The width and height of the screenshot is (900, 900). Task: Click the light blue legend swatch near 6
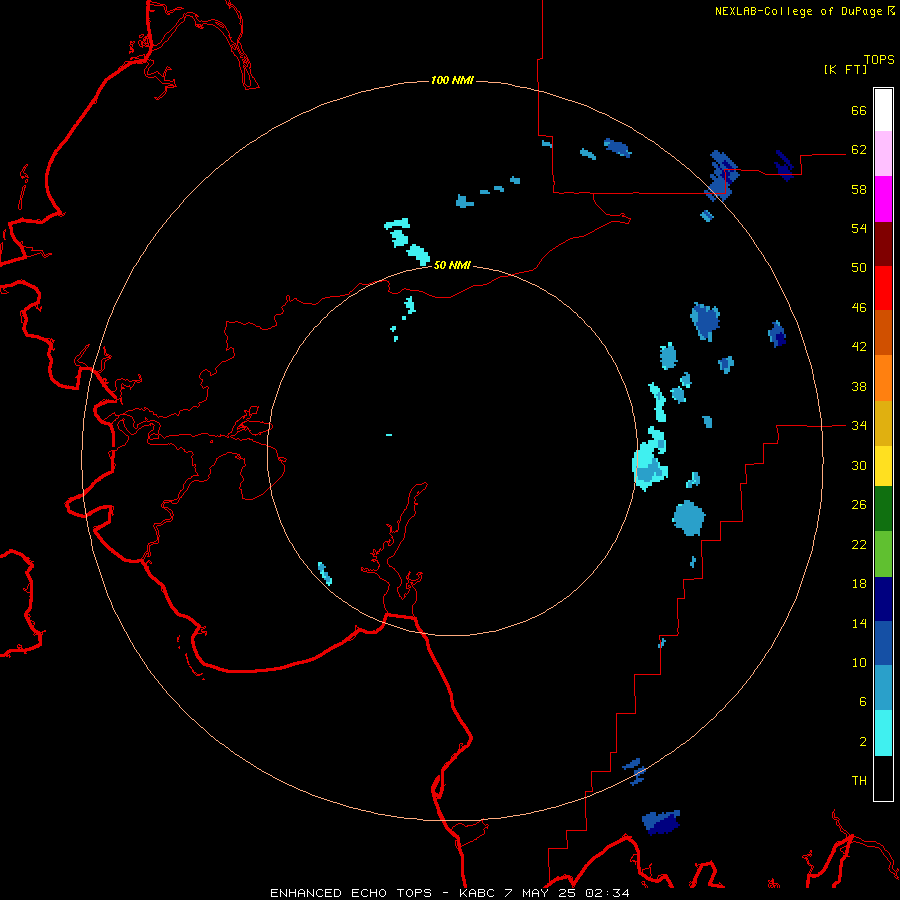[x=883, y=688]
